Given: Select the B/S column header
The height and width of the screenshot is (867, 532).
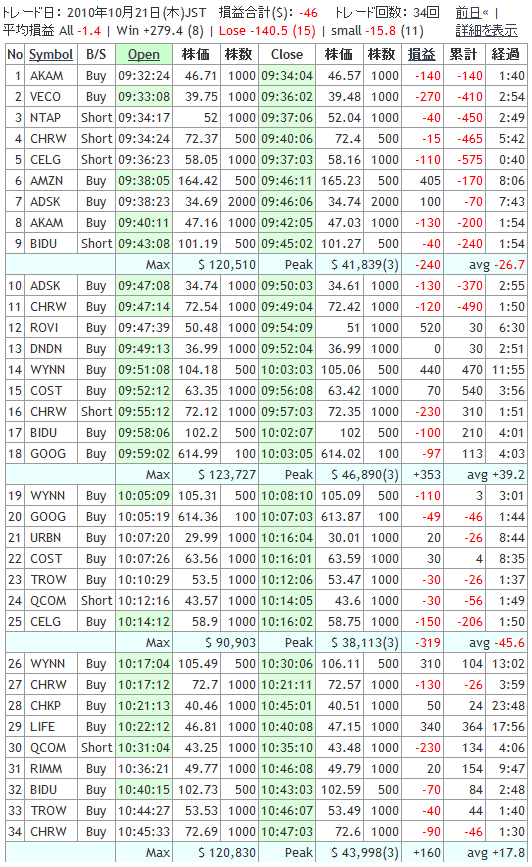Looking at the screenshot, I should [96, 54].
